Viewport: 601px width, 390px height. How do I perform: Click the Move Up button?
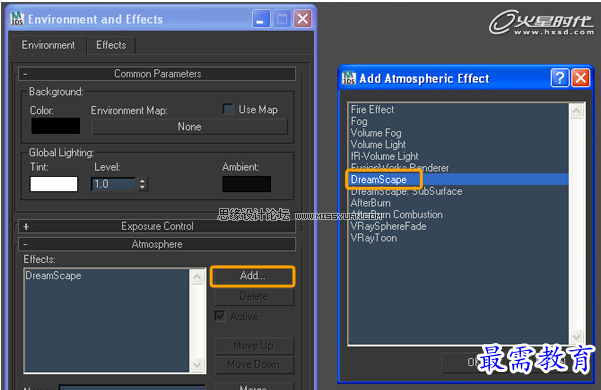(x=254, y=346)
